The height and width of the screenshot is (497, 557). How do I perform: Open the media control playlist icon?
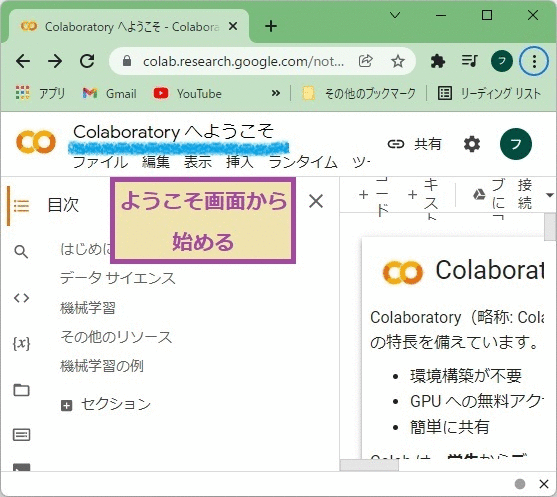click(469, 61)
